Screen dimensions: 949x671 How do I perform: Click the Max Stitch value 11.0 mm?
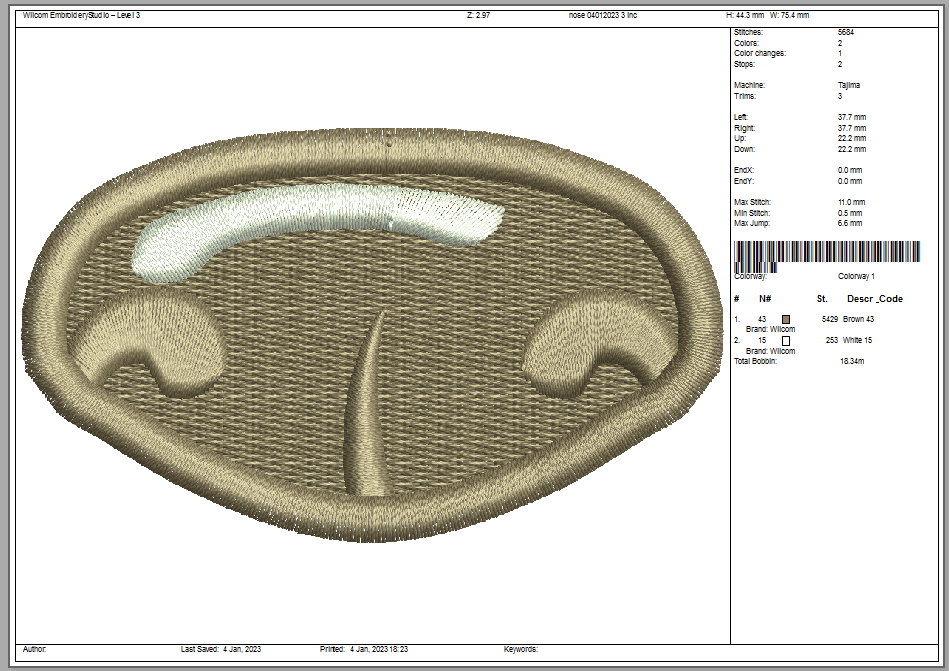click(x=852, y=203)
